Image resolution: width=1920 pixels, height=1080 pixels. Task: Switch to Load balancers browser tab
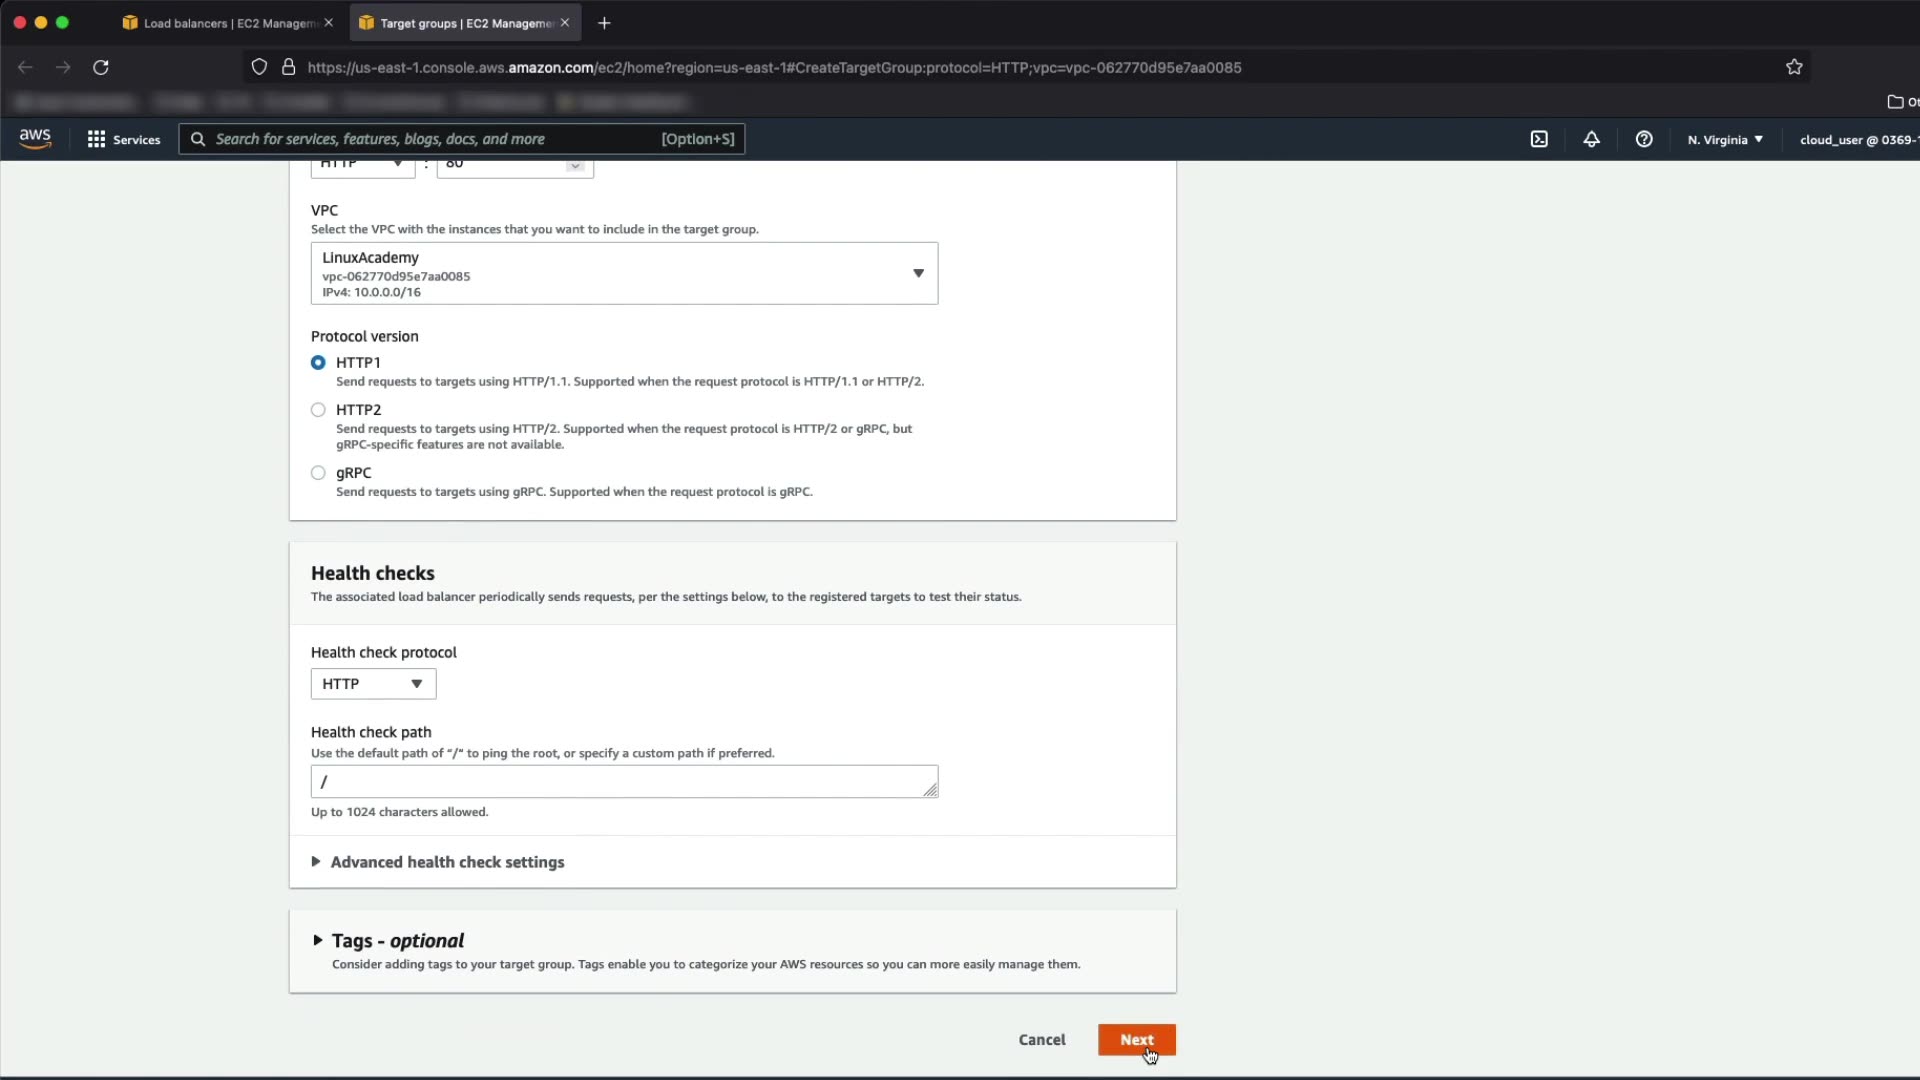tap(228, 23)
